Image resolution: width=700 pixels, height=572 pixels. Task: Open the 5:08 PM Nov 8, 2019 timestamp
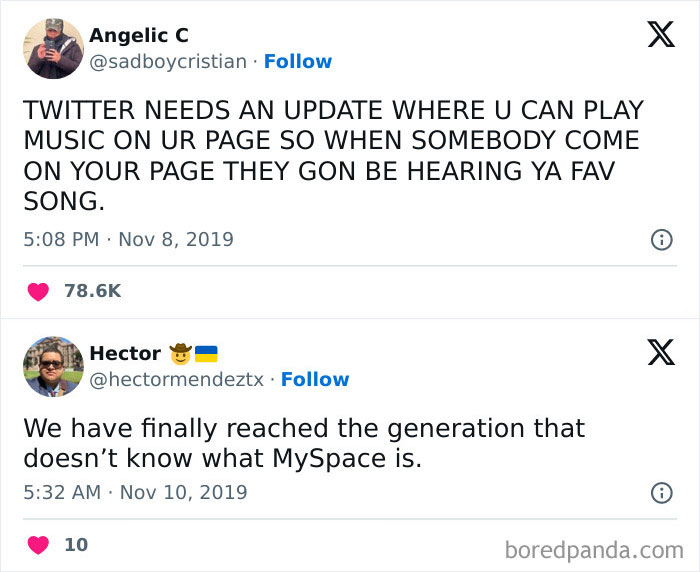coord(129,239)
